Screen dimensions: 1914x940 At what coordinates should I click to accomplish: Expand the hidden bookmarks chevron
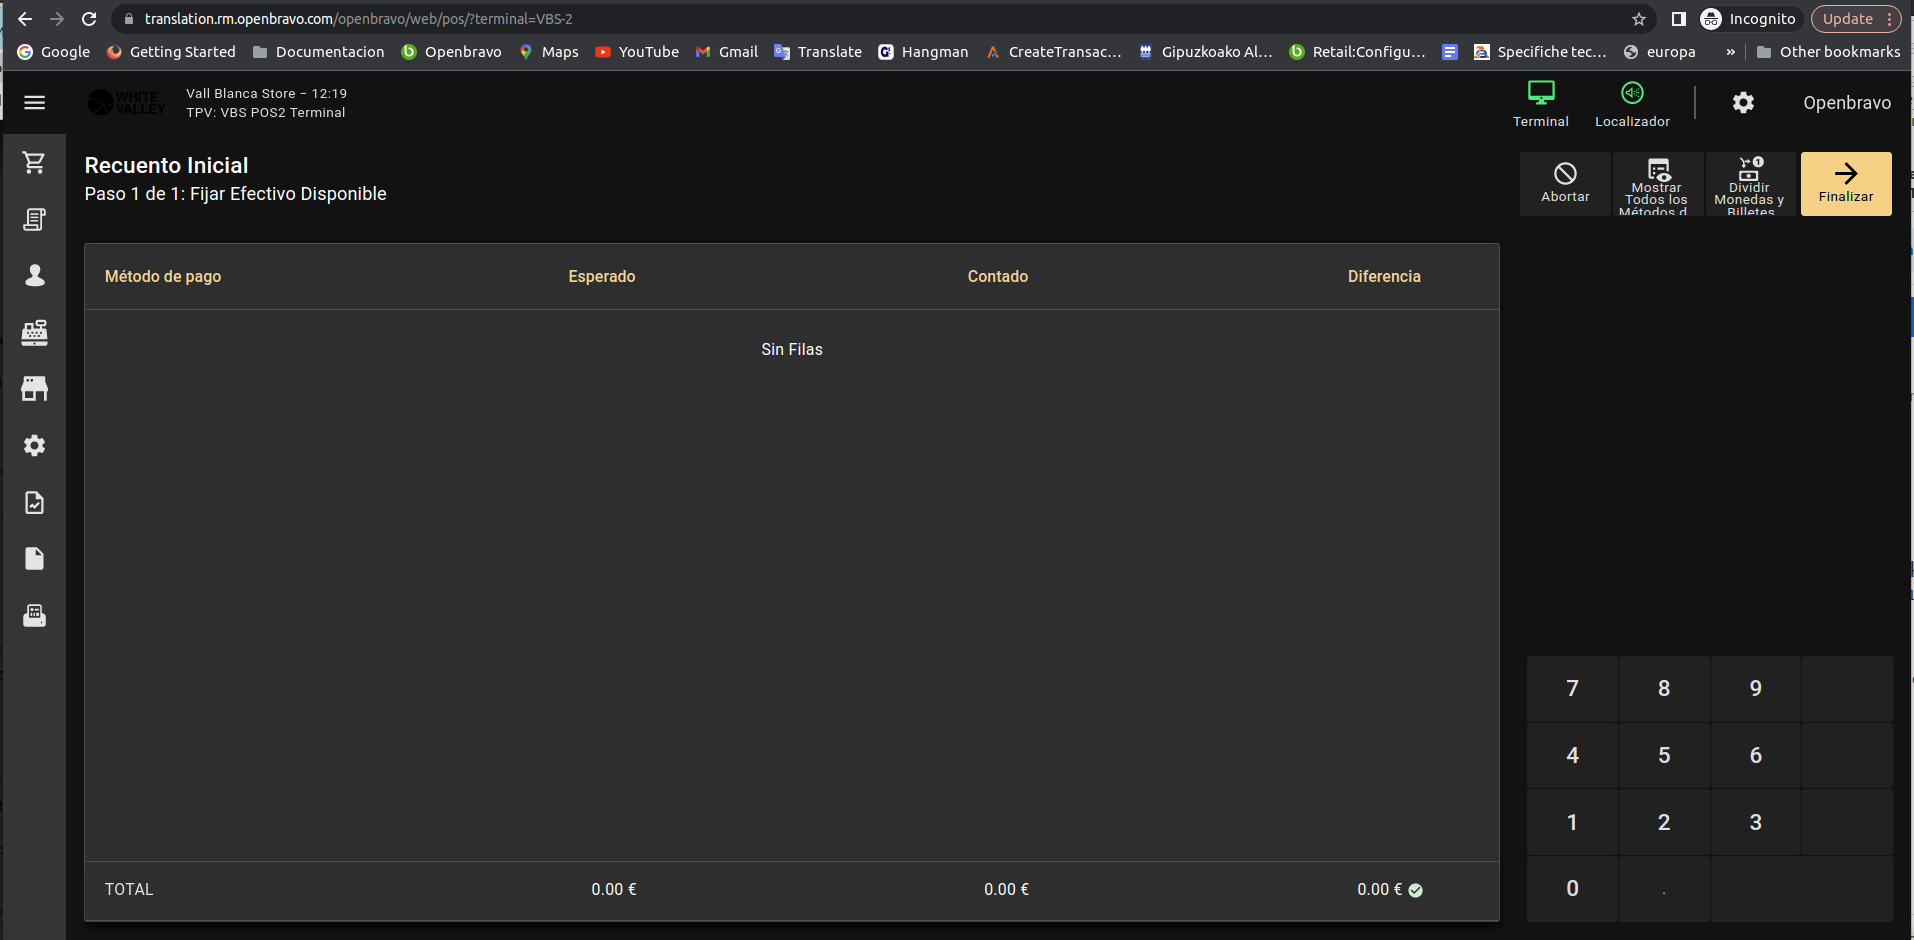[x=1730, y=52]
